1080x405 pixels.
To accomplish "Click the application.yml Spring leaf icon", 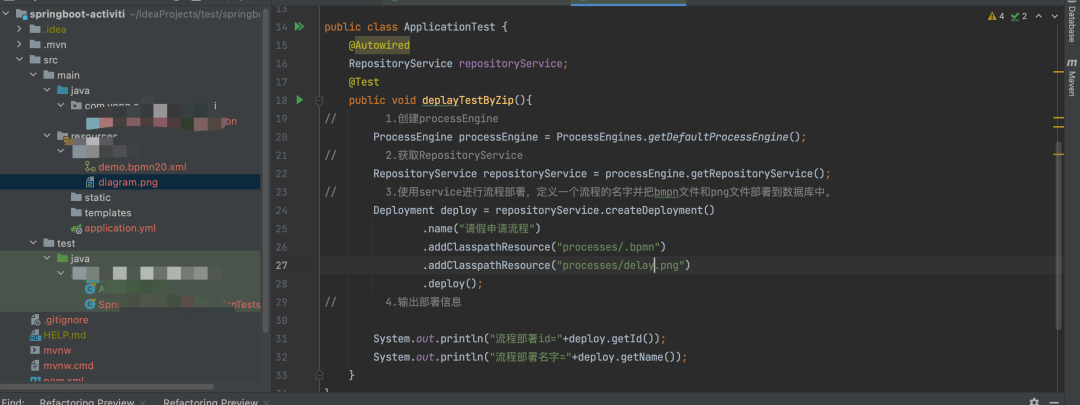I will tap(76, 228).
